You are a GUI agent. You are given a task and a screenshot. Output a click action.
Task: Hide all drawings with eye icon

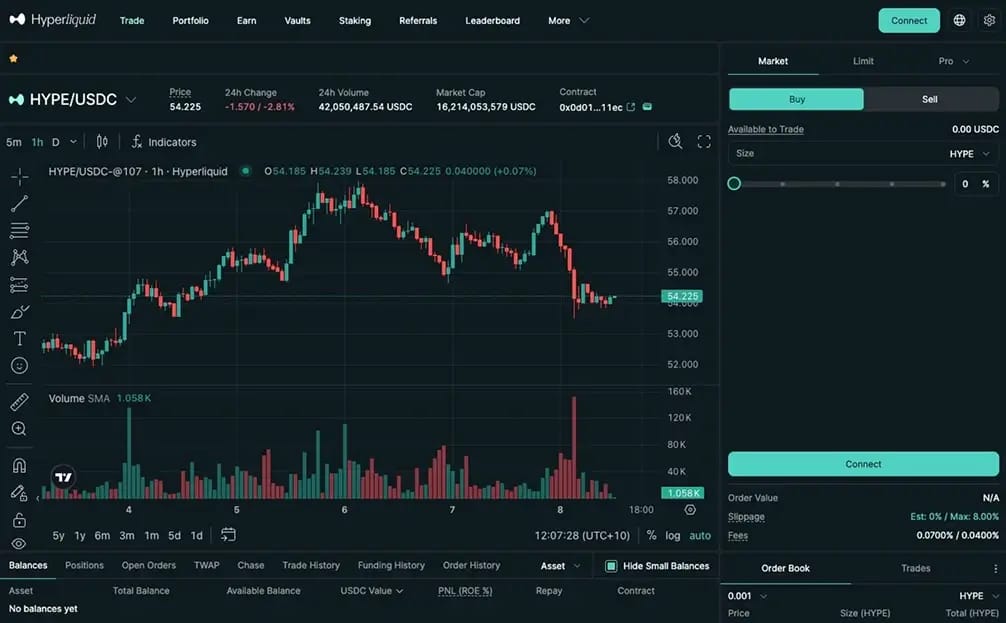(x=19, y=543)
